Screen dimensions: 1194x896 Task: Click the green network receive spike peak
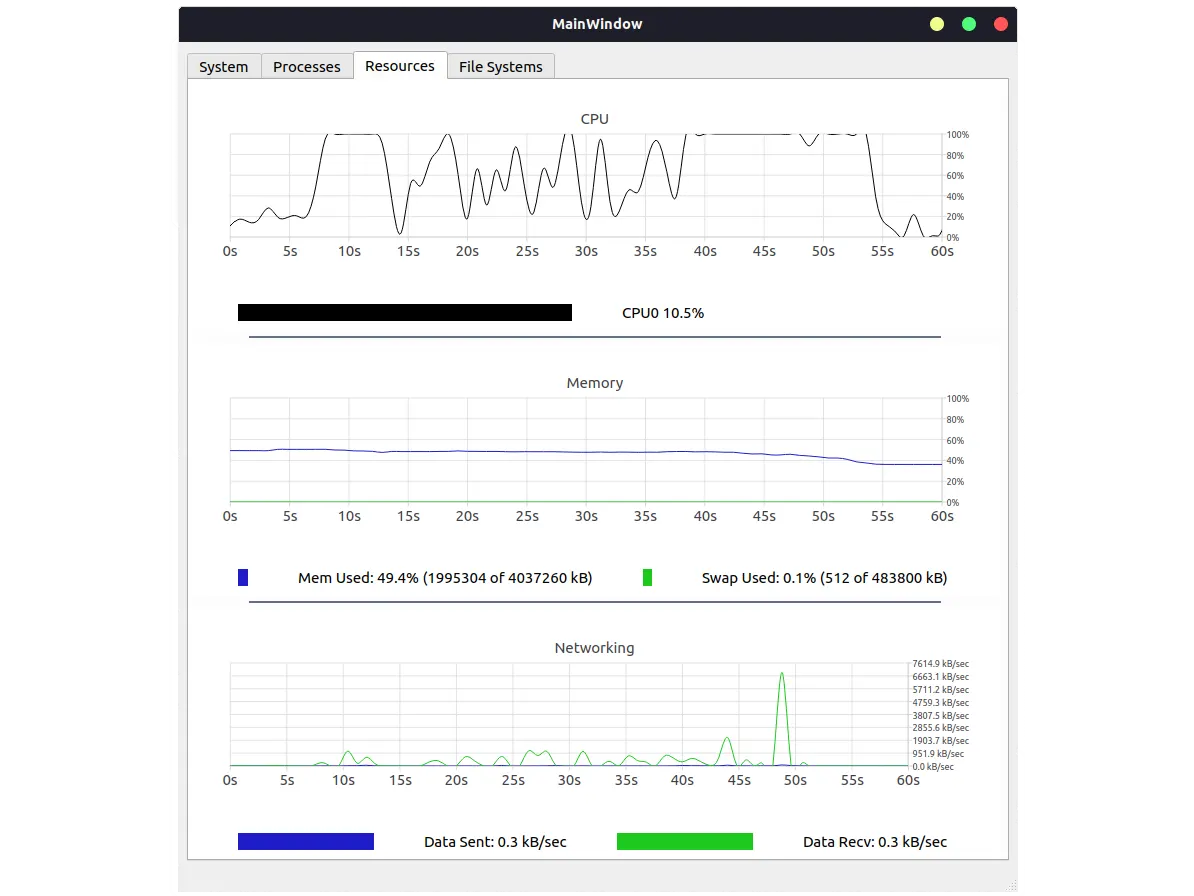[x=782, y=674]
